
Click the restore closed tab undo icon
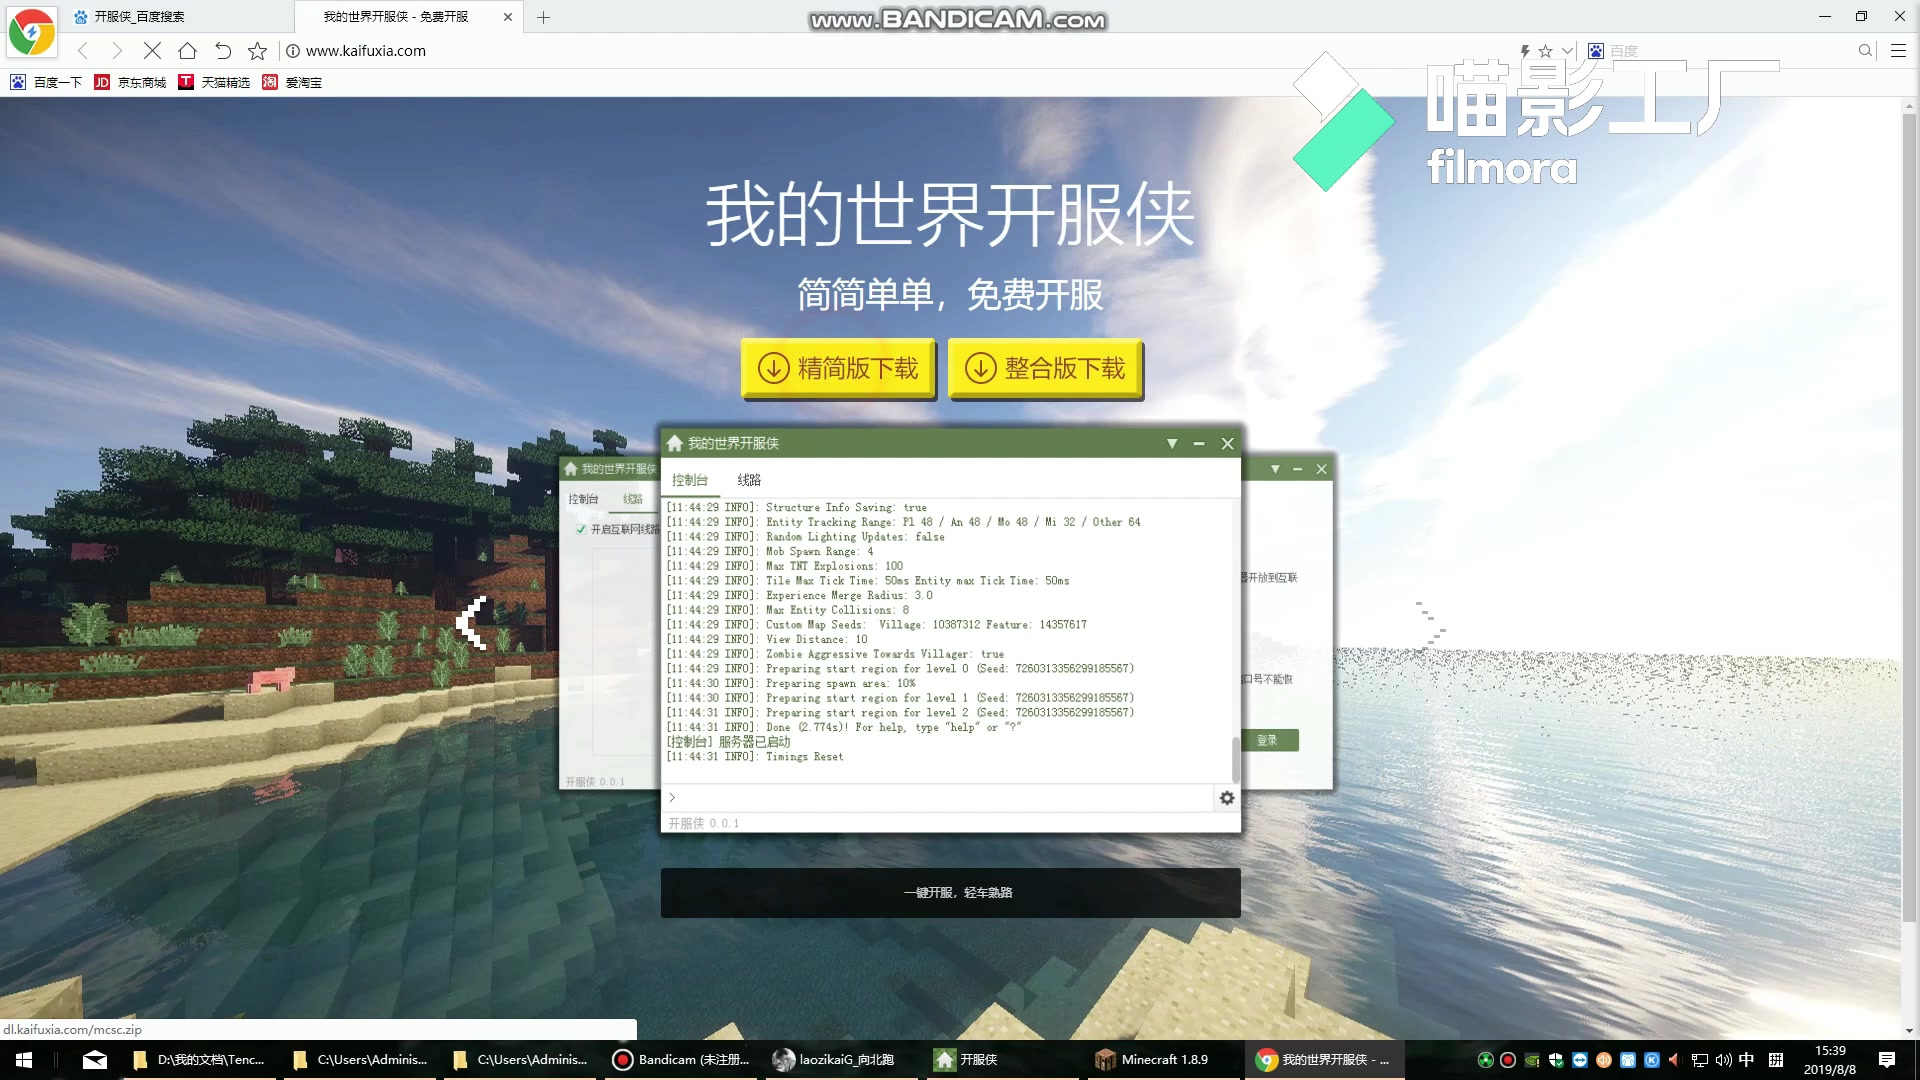click(x=223, y=50)
